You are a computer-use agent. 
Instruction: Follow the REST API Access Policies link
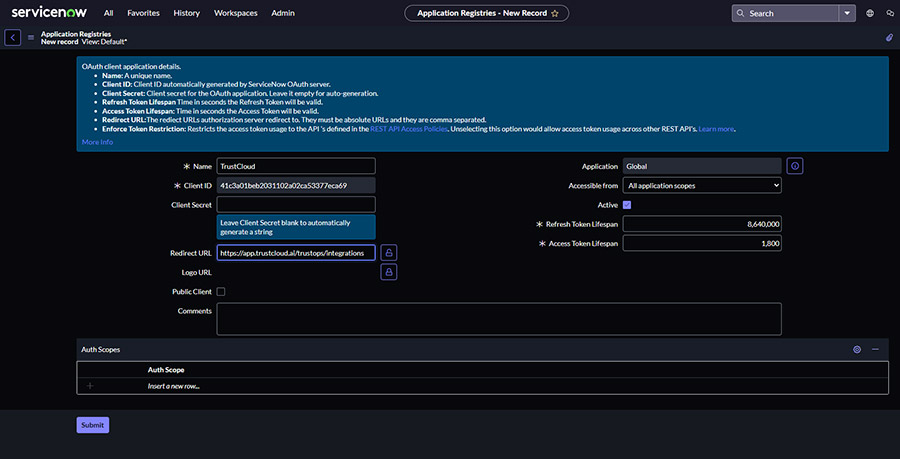pyautogui.click(x=409, y=129)
